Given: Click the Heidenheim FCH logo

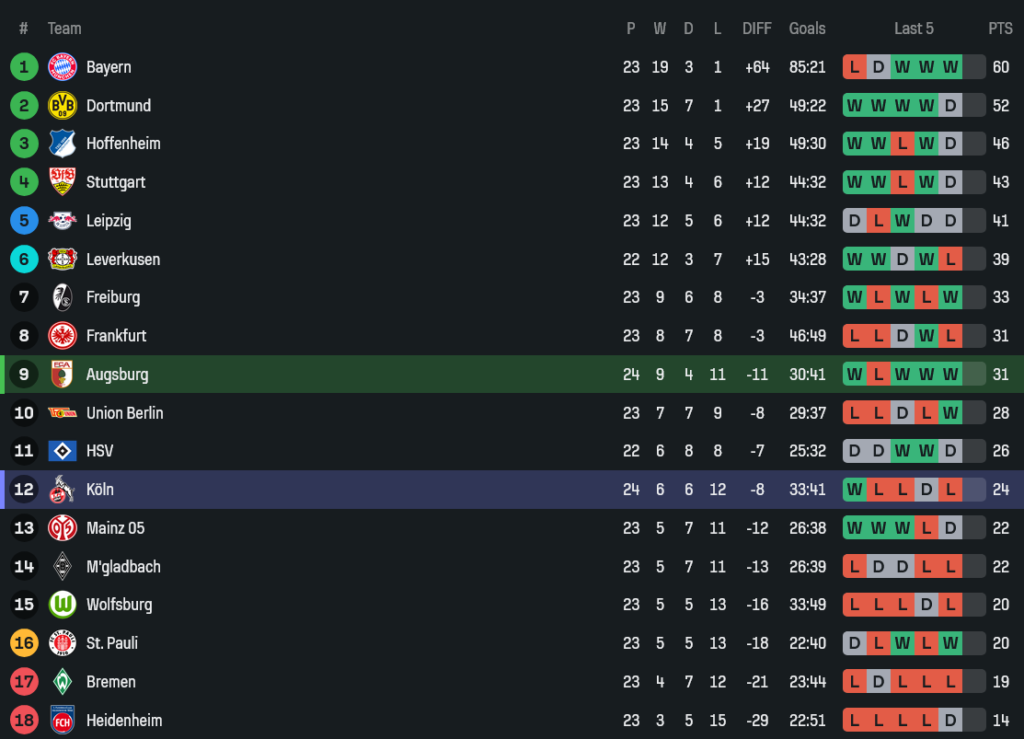Looking at the screenshot, I should [x=62, y=720].
